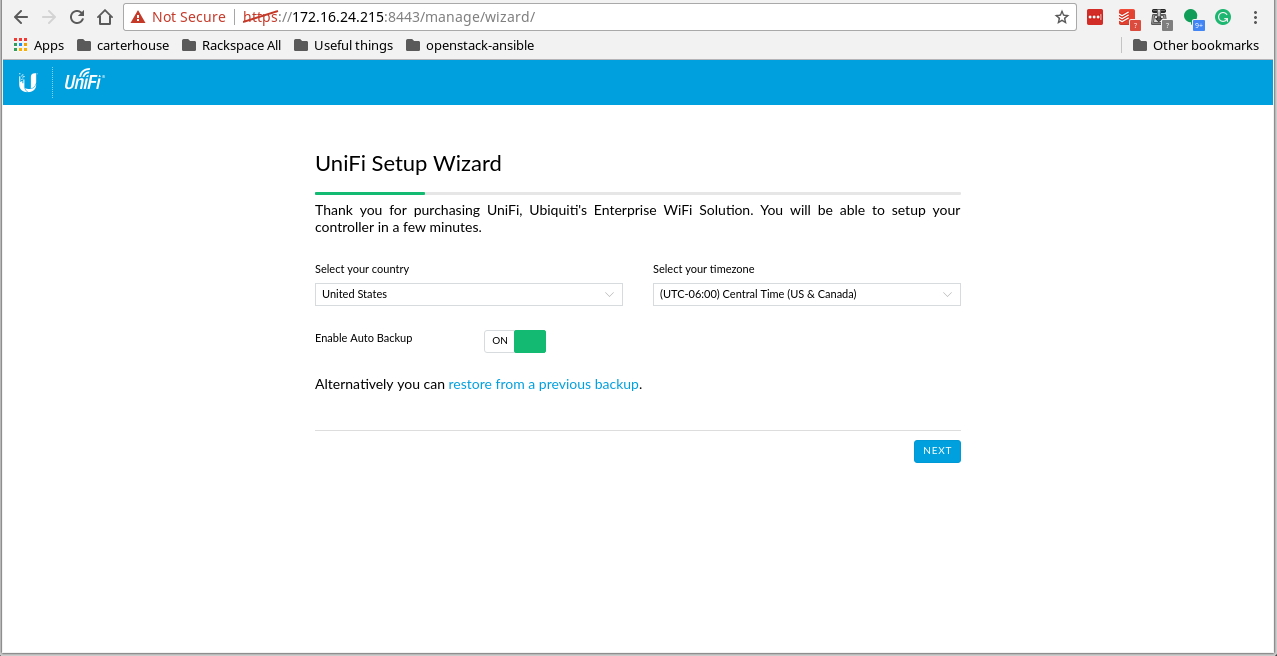Open the Grammarly extension icon
Screen dimensions: 1277x656
1222,16
